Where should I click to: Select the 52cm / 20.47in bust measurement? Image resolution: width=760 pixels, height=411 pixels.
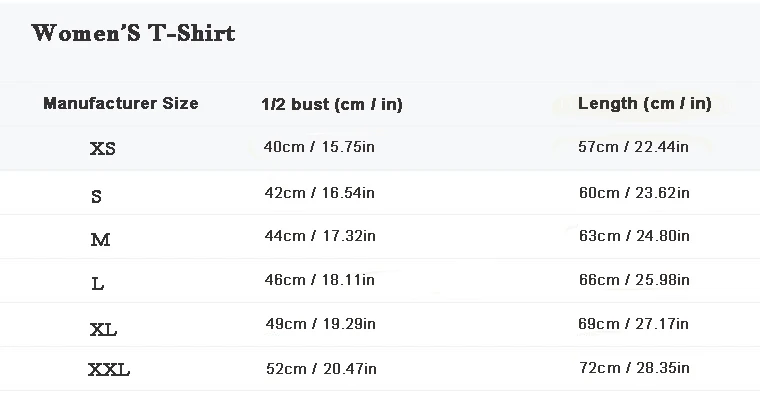(319, 368)
